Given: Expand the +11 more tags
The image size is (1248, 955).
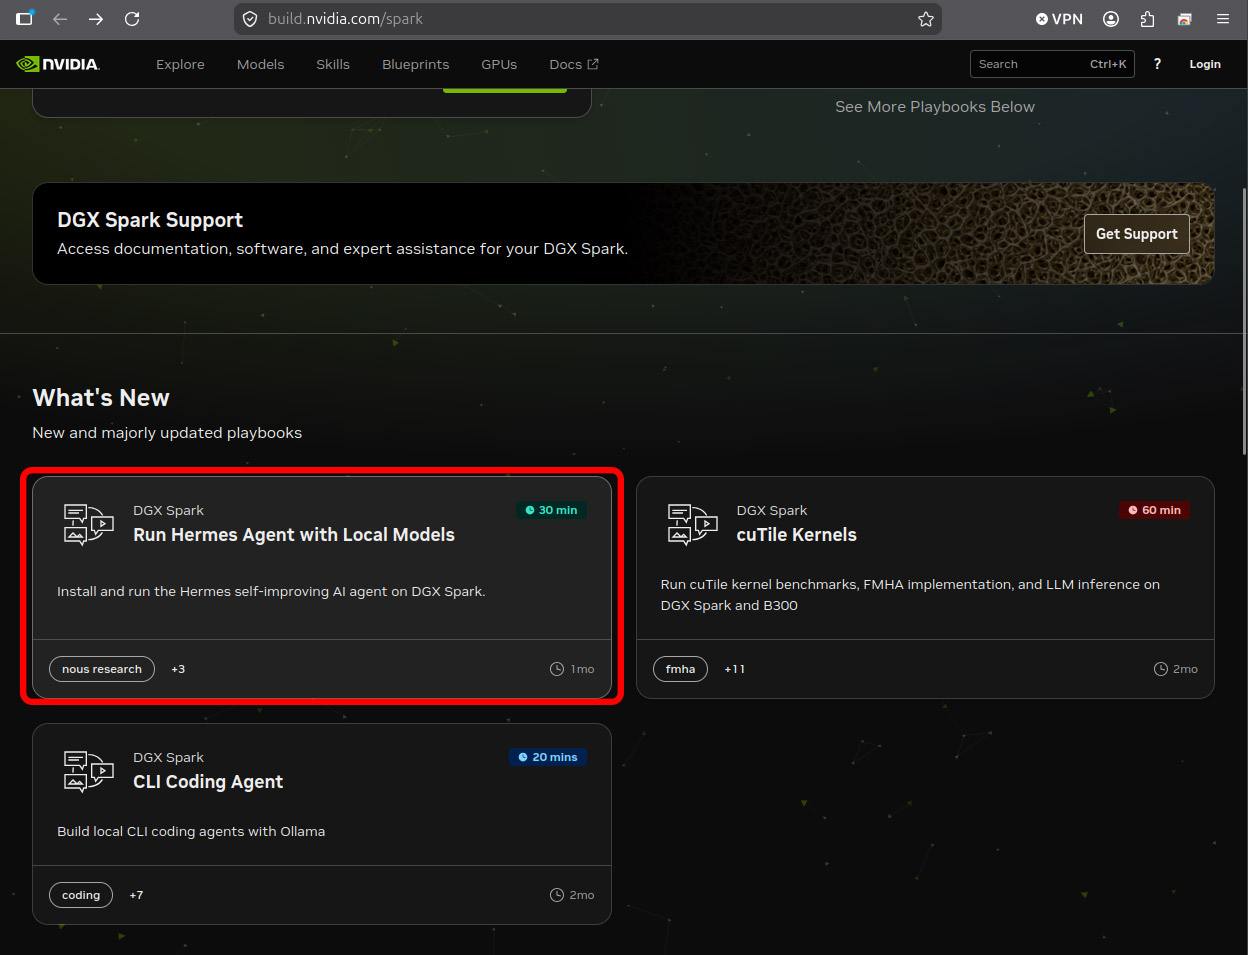Looking at the screenshot, I should point(735,669).
